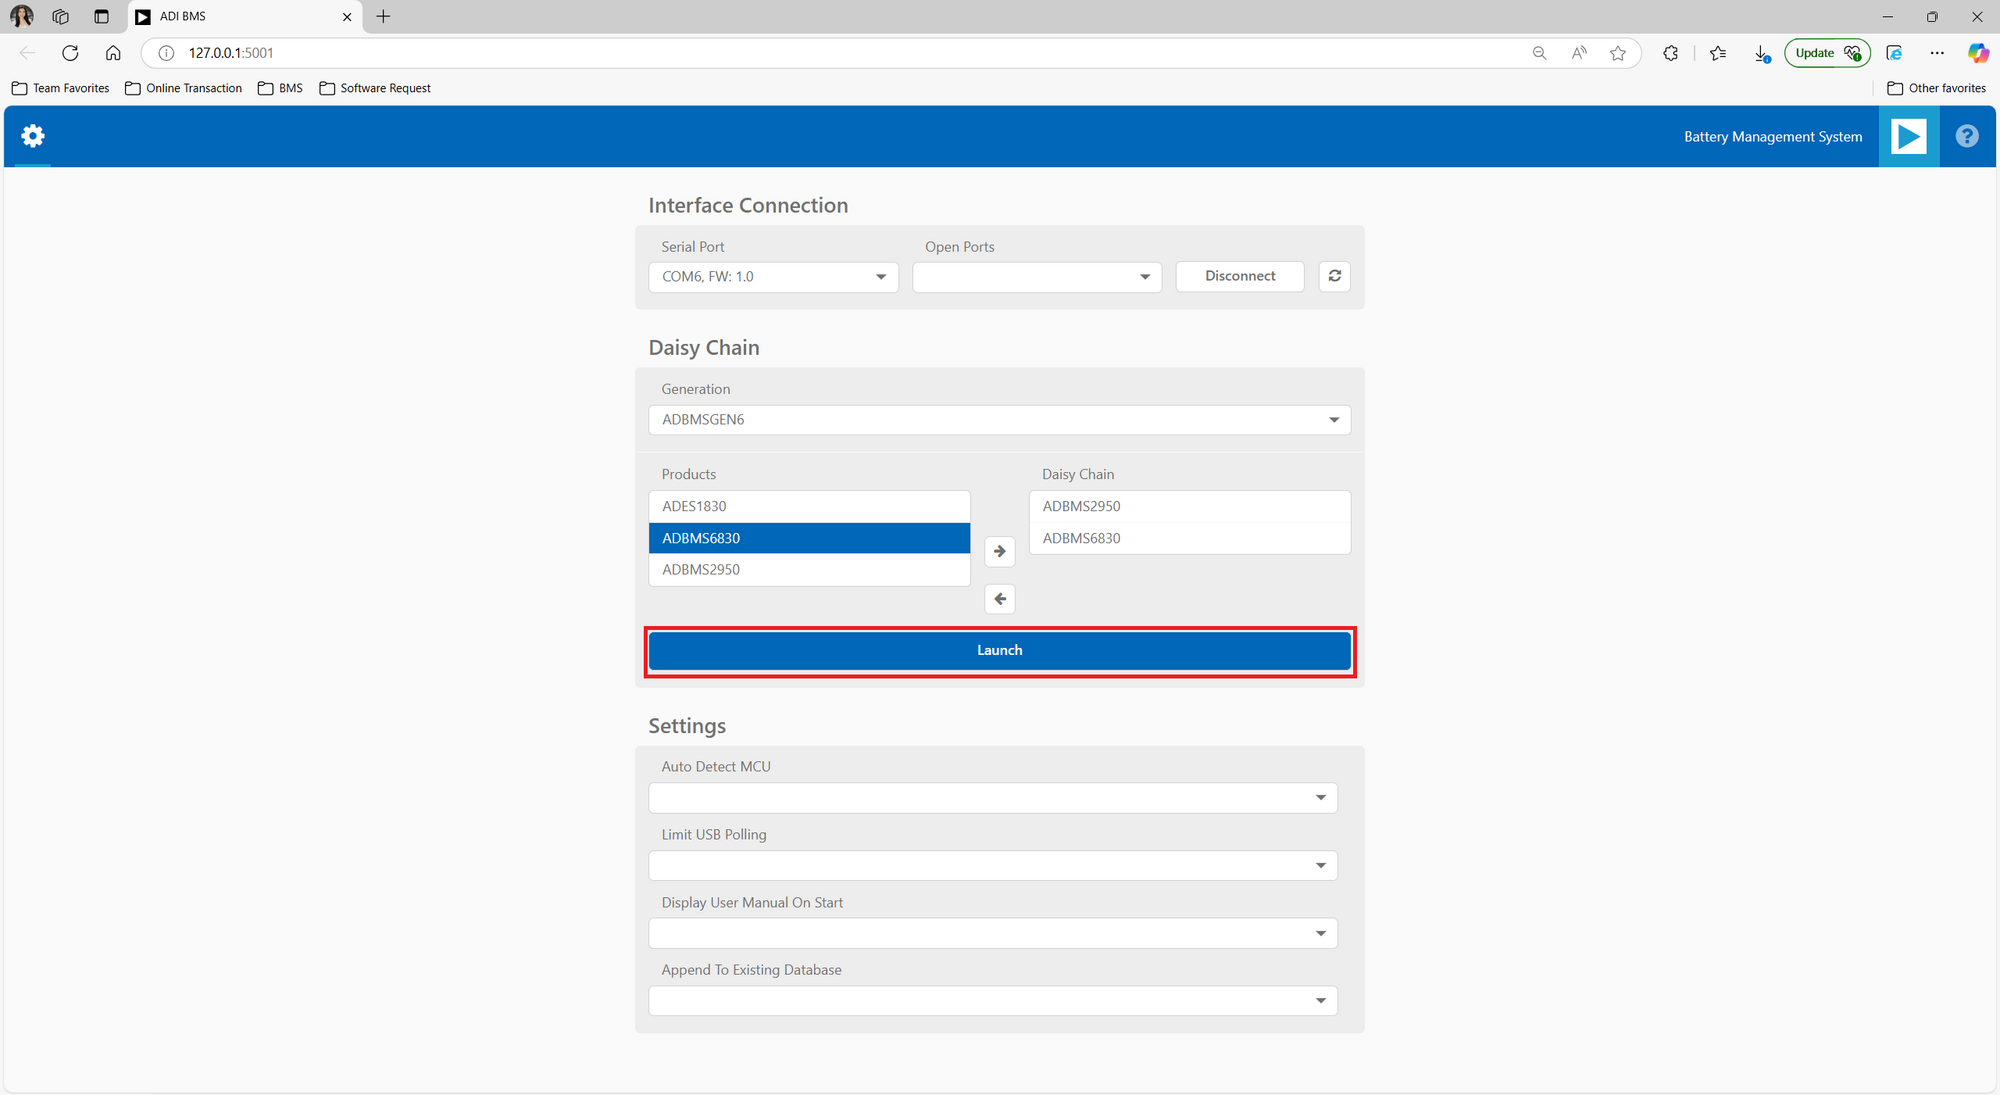
Task: Reload the browser page
Action: point(70,53)
